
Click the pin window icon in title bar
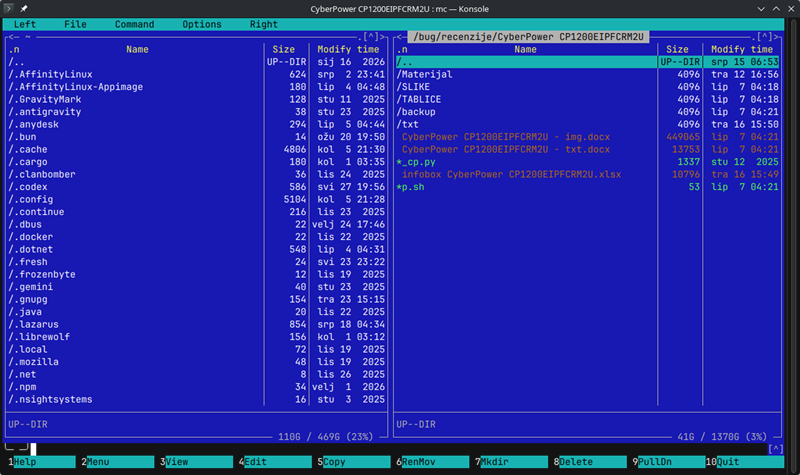point(24,8)
